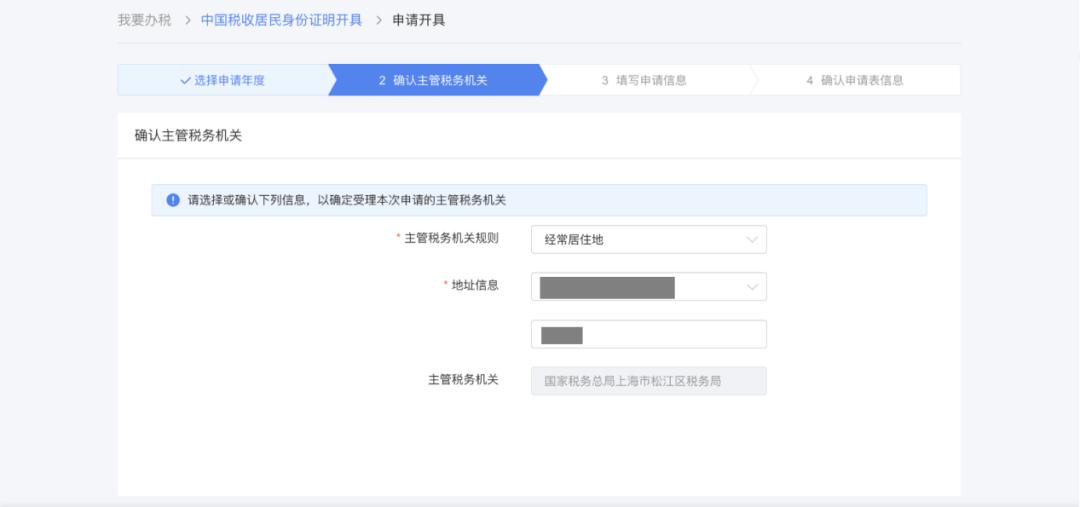Click the 主管税务机关规则 field label
Image resolution: width=1080 pixels, height=507 pixels.
pyautogui.click(x=451, y=239)
